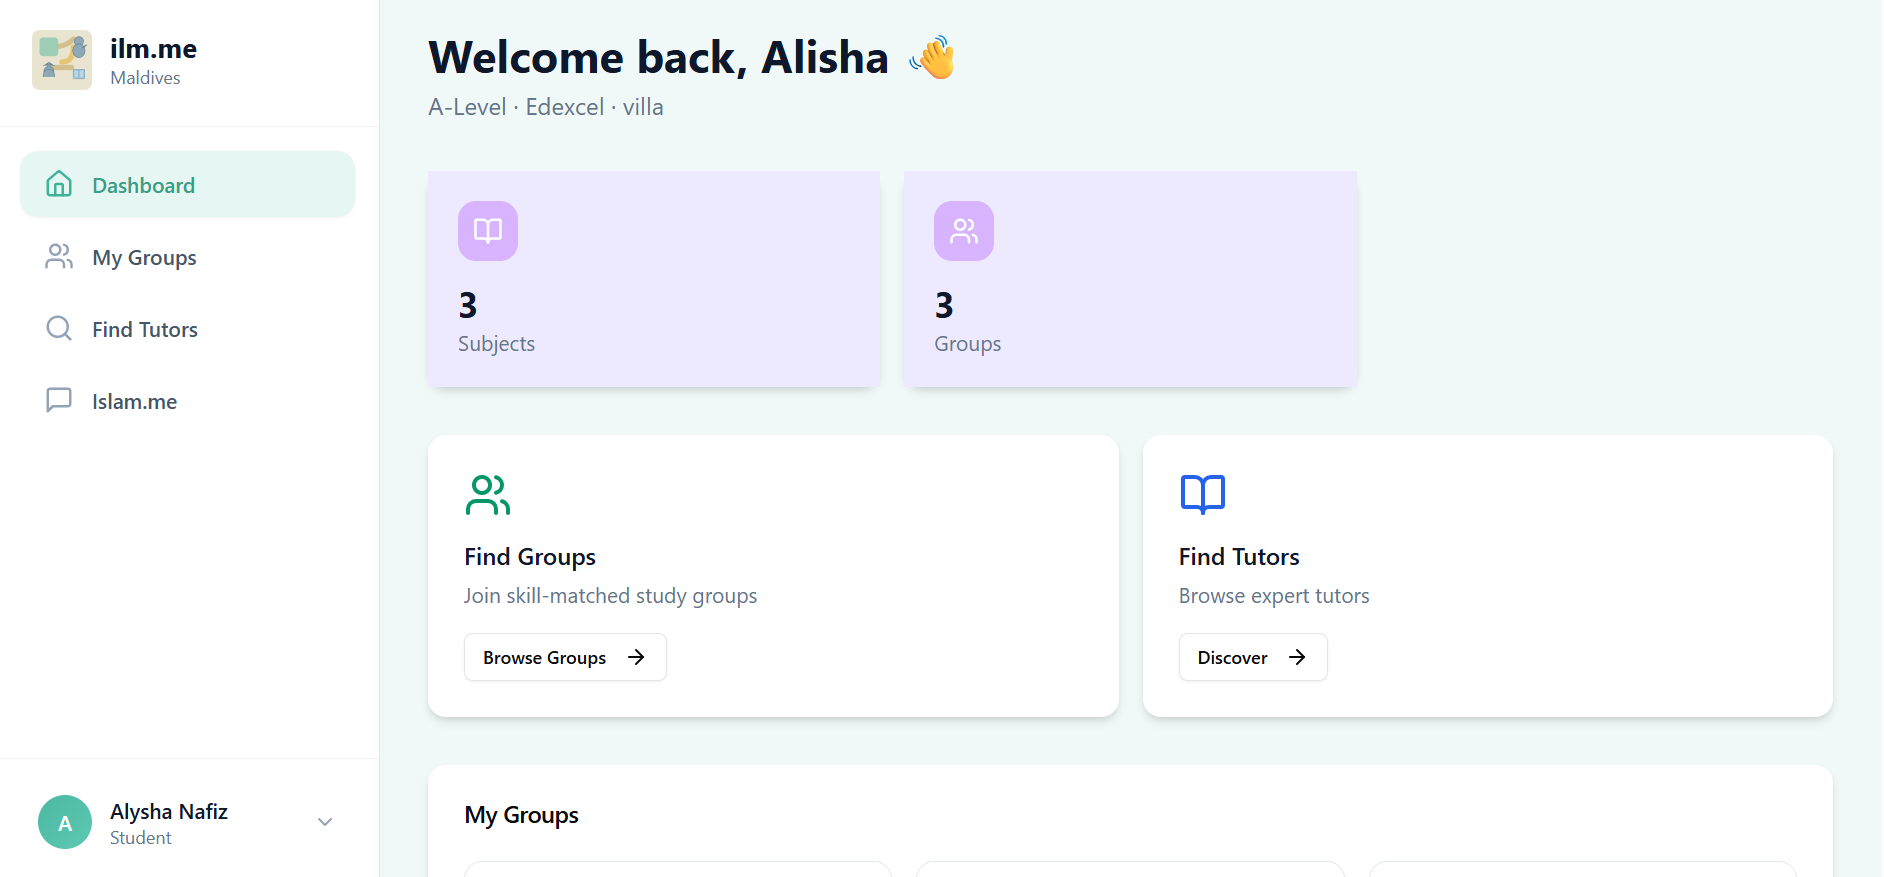Click the purple people icon on Groups card
Screen dimensions: 1884x877
pos(963,230)
